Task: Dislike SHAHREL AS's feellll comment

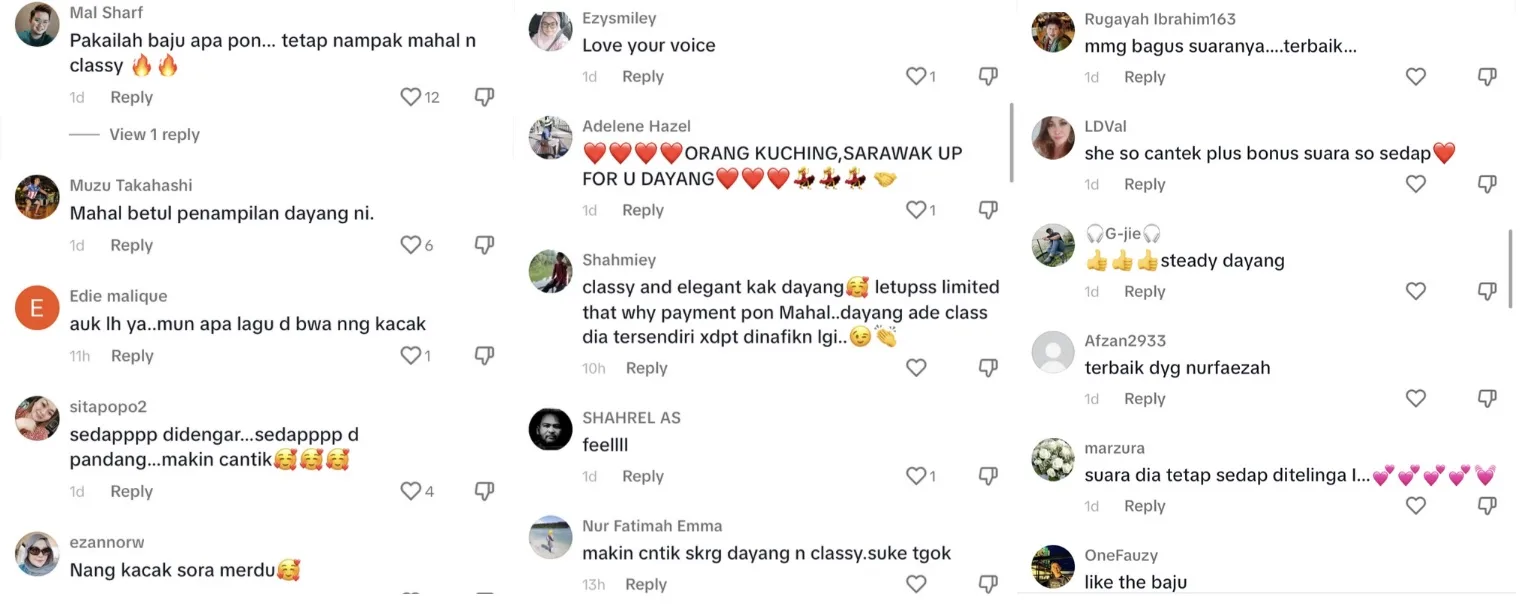Action: pyautogui.click(x=988, y=476)
